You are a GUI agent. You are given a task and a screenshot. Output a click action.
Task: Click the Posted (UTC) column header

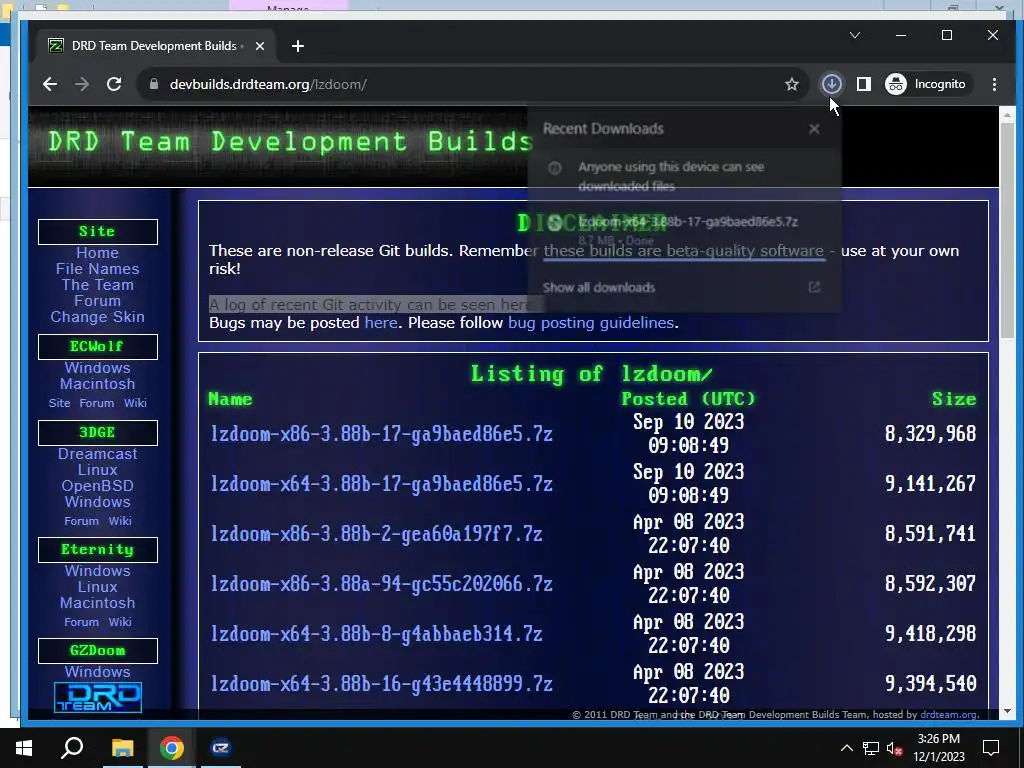pos(688,399)
